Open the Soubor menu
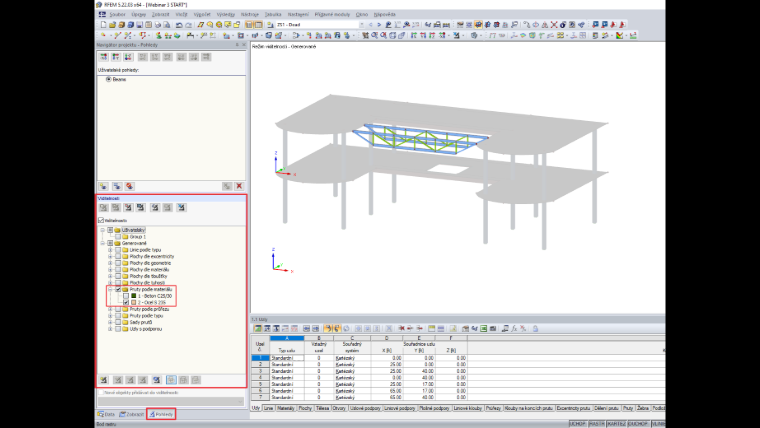The width and height of the screenshot is (760, 428). click(x=117, y=15)
